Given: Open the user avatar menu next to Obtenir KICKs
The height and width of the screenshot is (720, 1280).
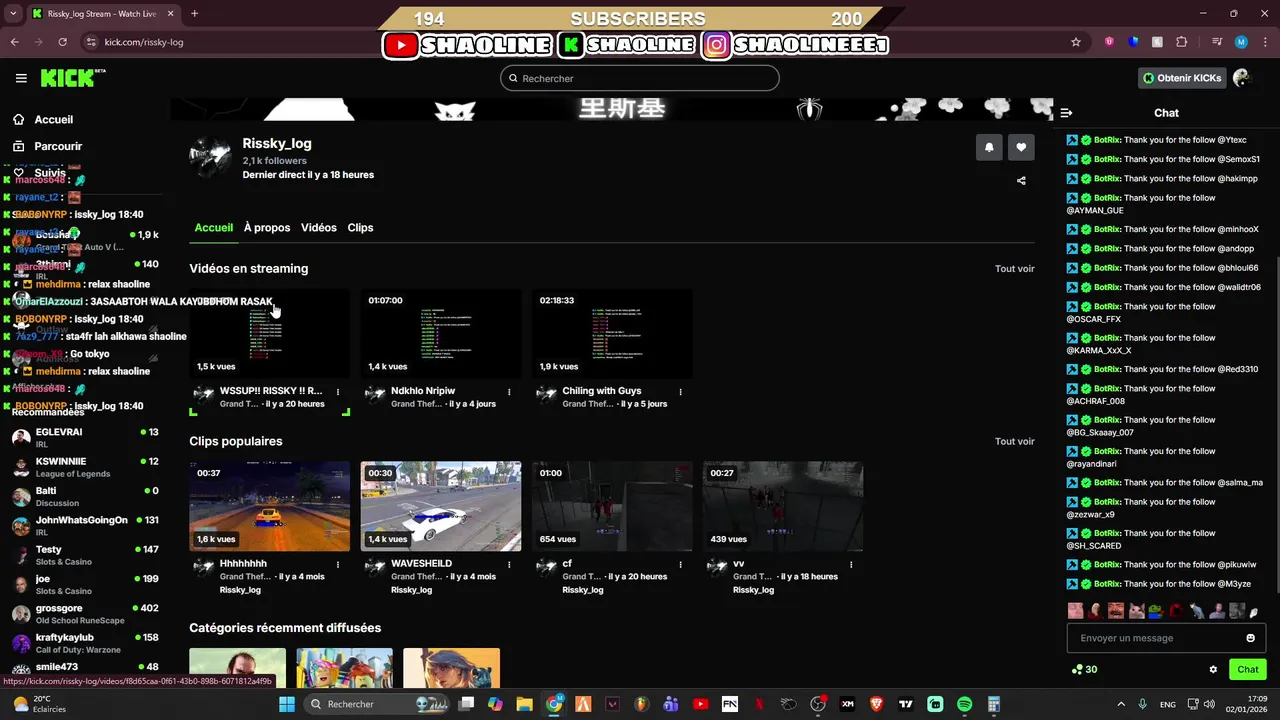Looking at the screenshot, I should (1242, 78).
